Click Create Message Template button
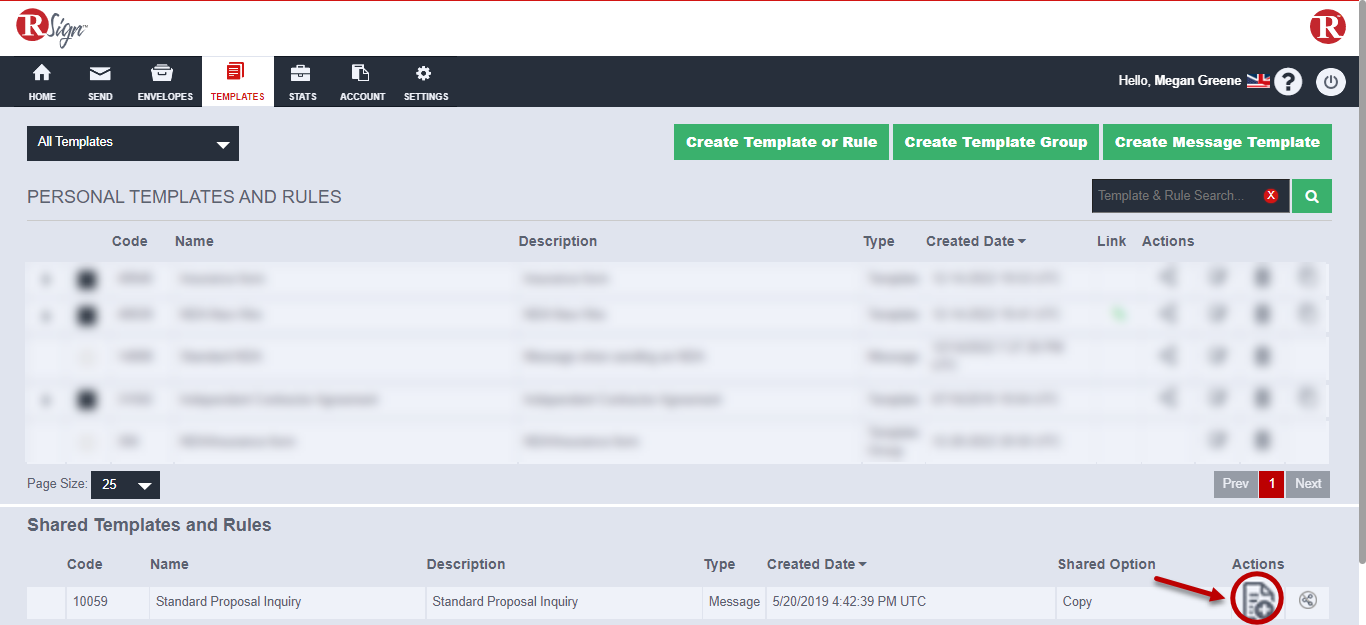The image size is (1366, 625). (1217, 142)
